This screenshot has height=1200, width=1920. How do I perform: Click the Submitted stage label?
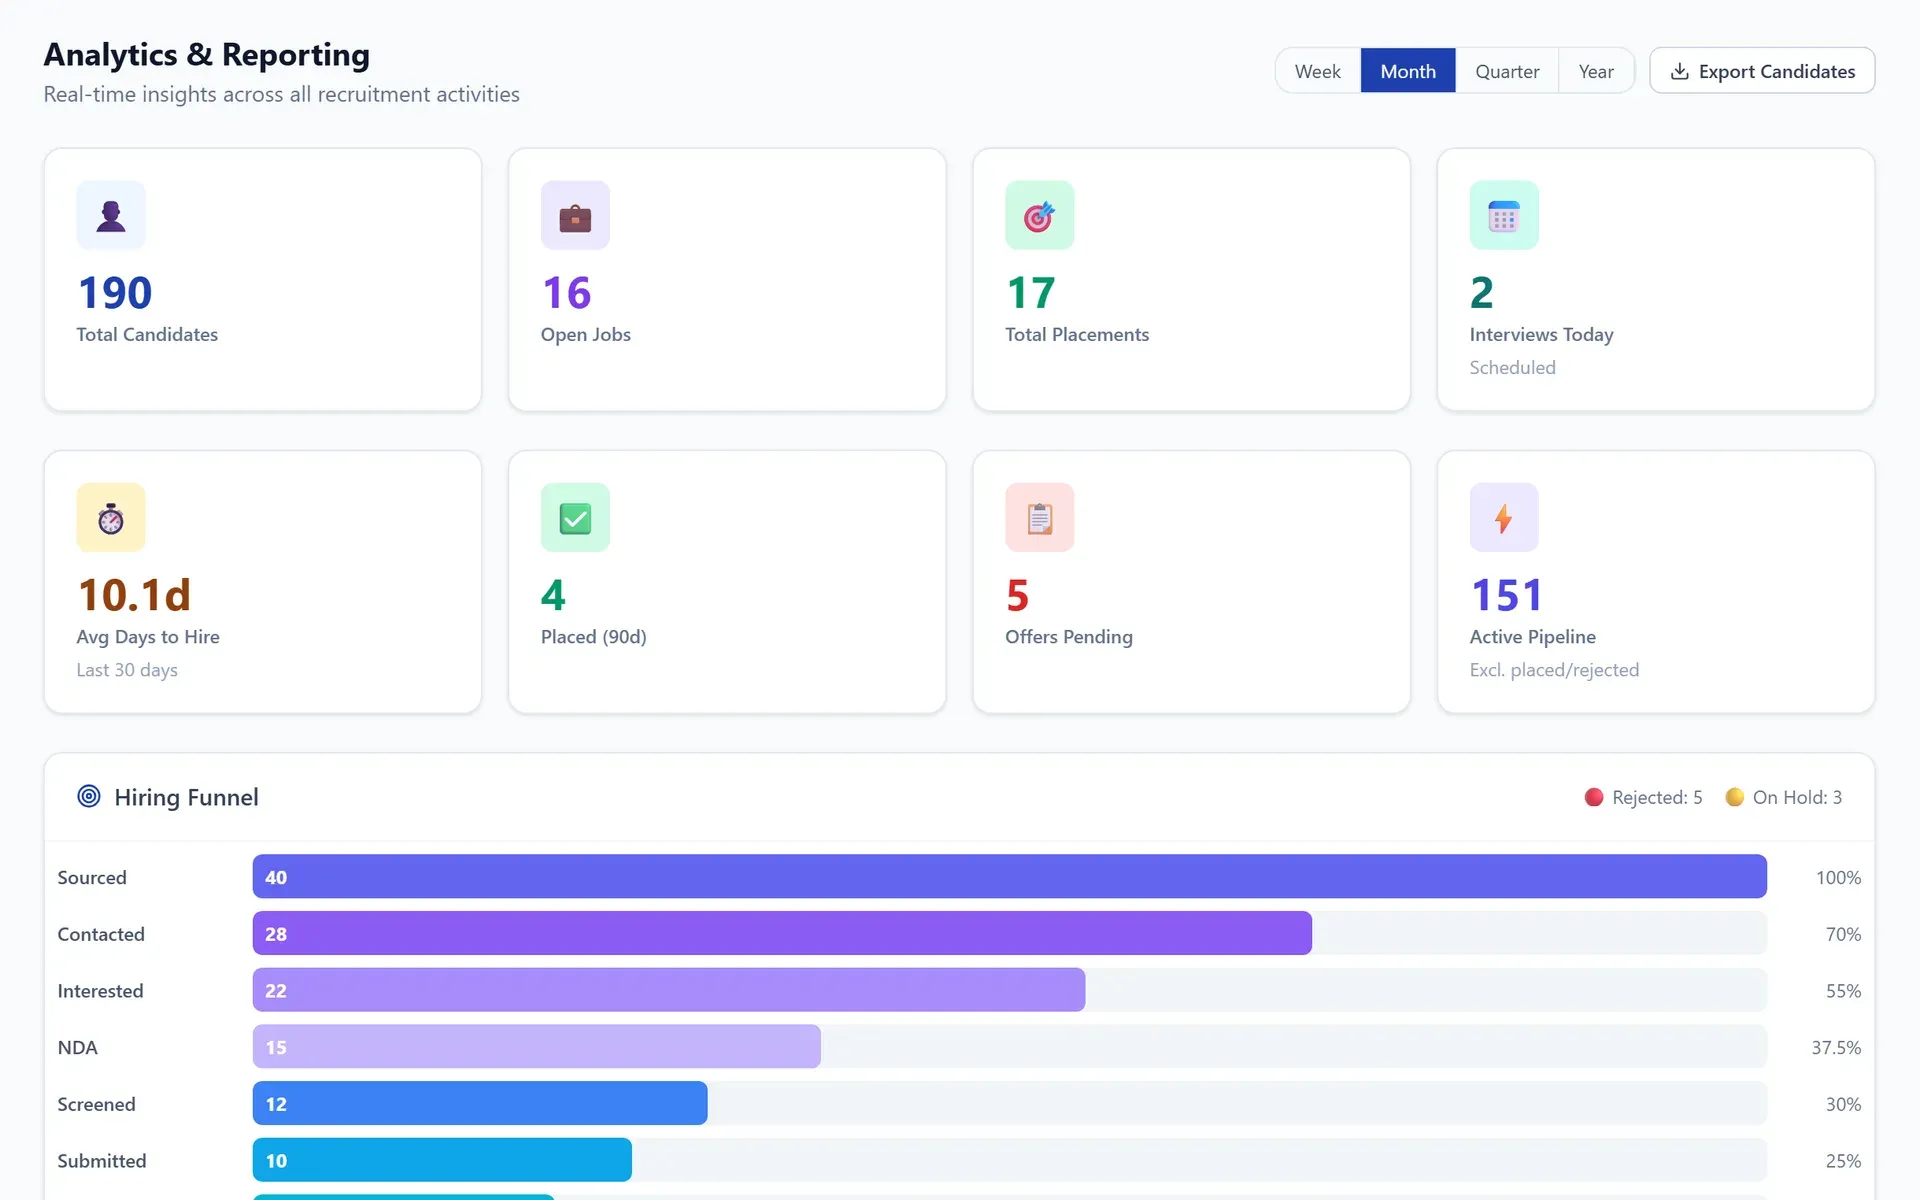(102, 1161)
